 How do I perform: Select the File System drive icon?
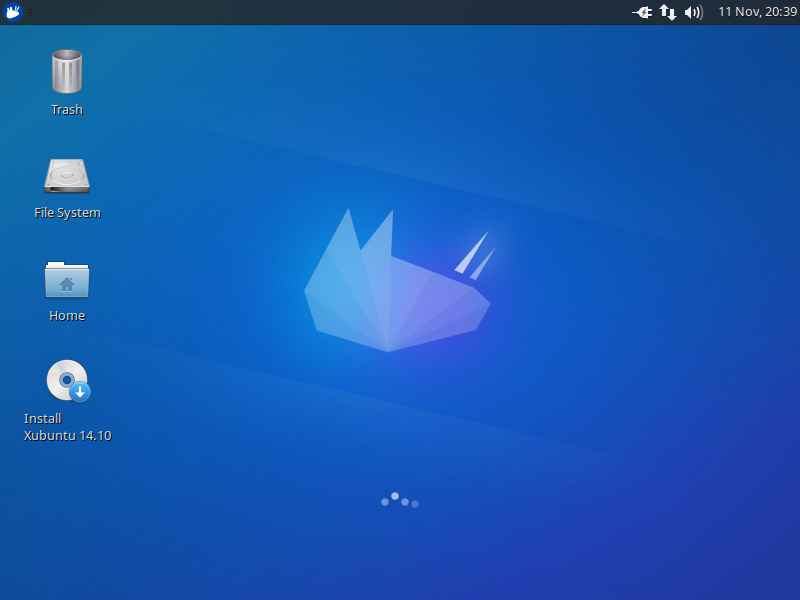(x=67, y=176)
